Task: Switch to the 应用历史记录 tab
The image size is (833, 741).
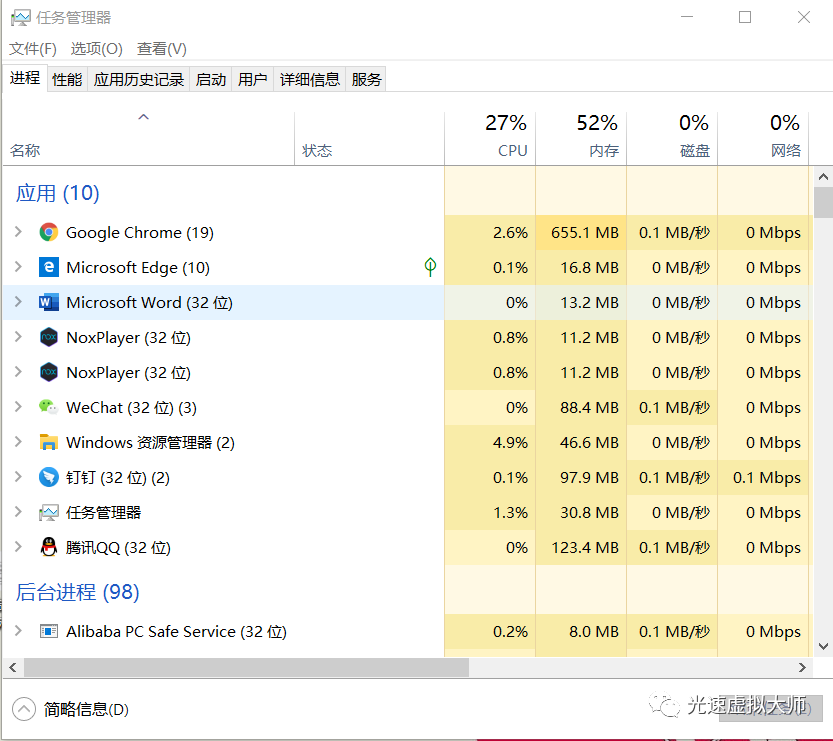Action: [x=139, y=80]
